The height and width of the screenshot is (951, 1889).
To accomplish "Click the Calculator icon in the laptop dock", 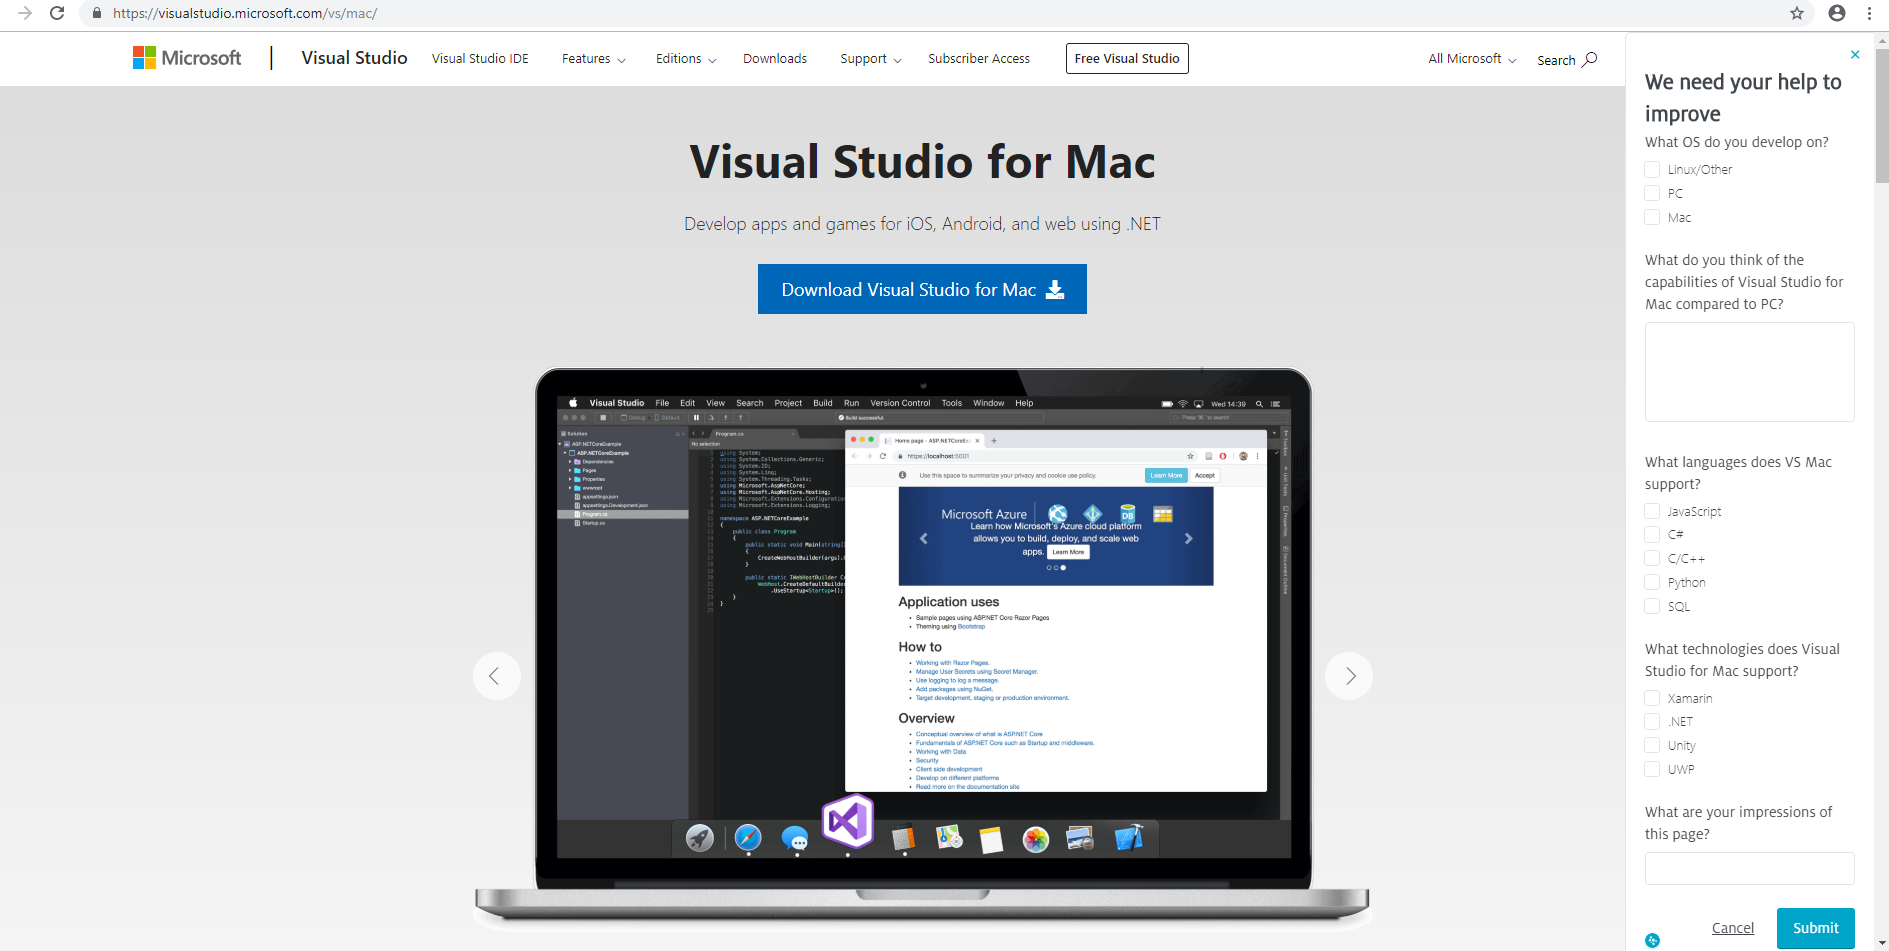I will tap(903, 838).
